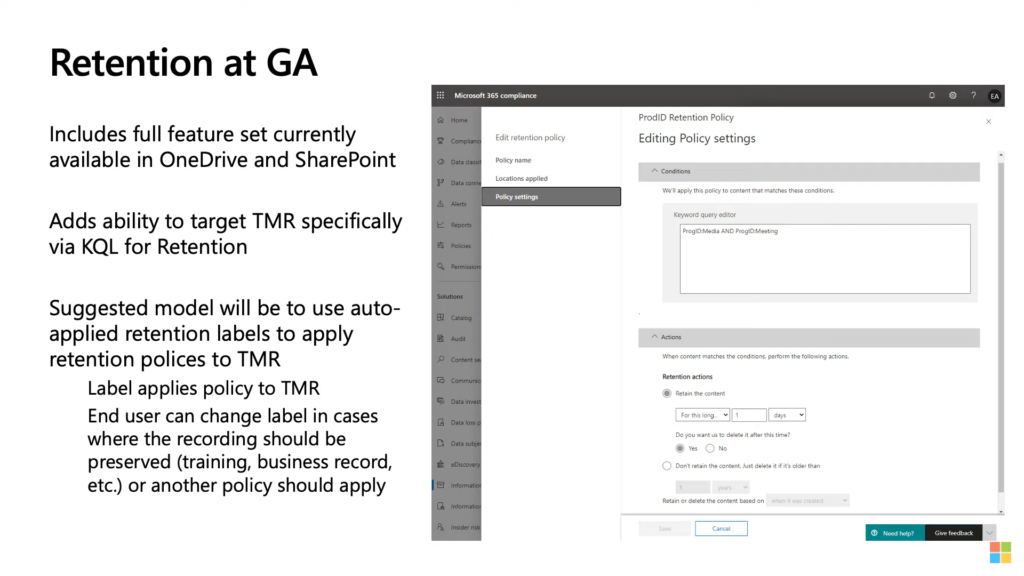The width and height of the screenshot is (1024, 576).
Task: Expand the chevron beside Give feedback
Action: (990, 533)
